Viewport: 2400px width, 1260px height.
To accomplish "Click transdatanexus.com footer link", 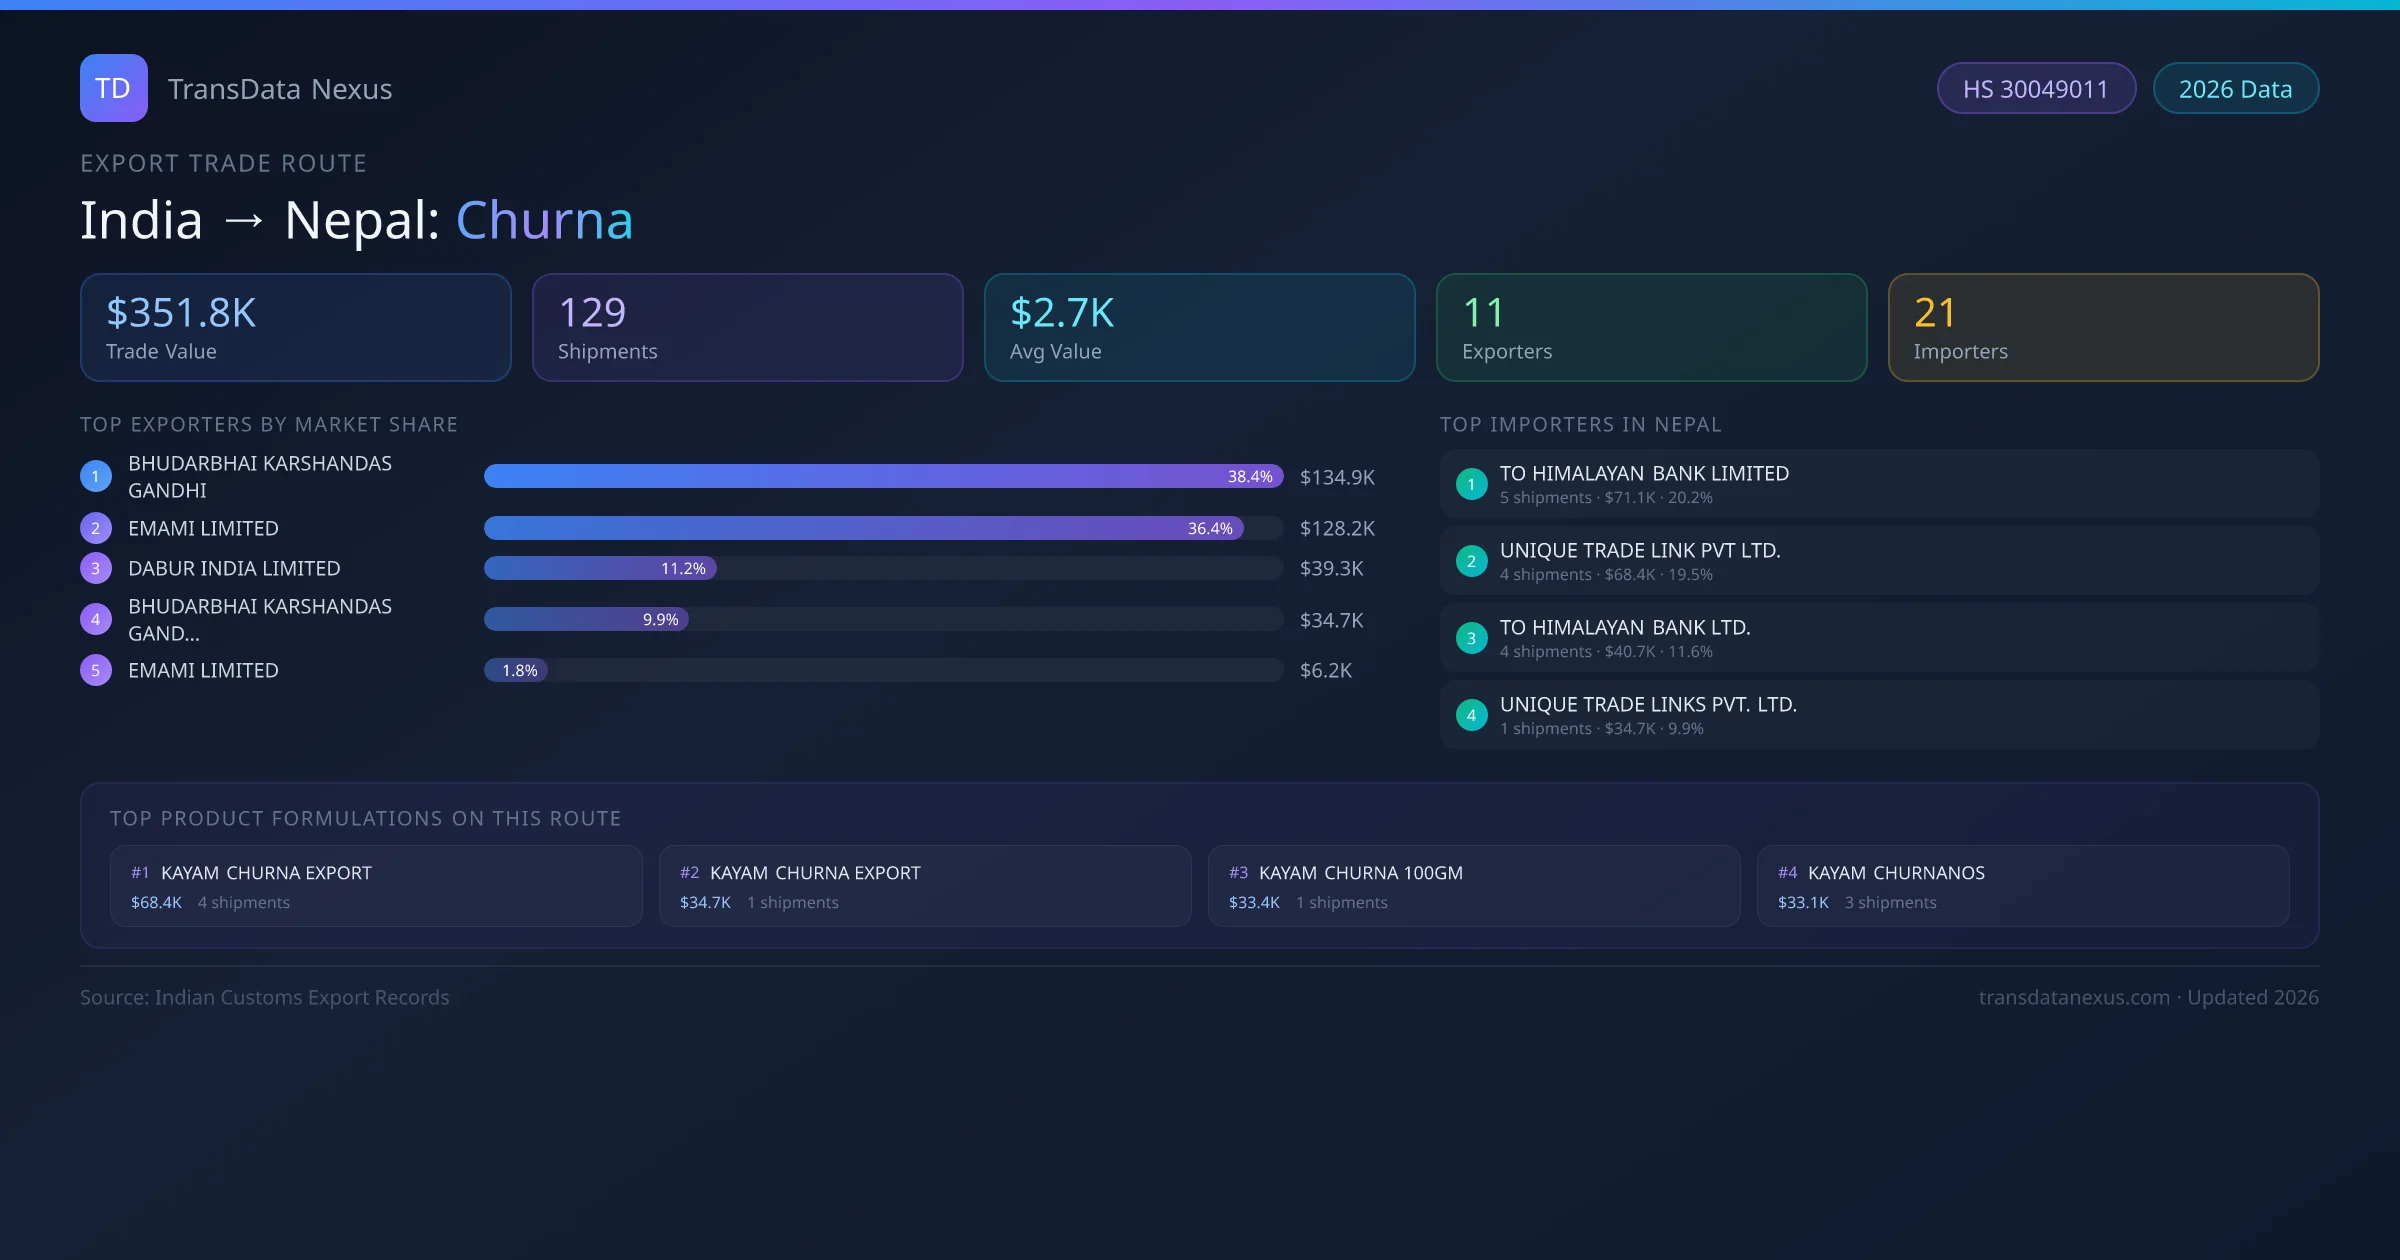I will (x=2073, y=997).
